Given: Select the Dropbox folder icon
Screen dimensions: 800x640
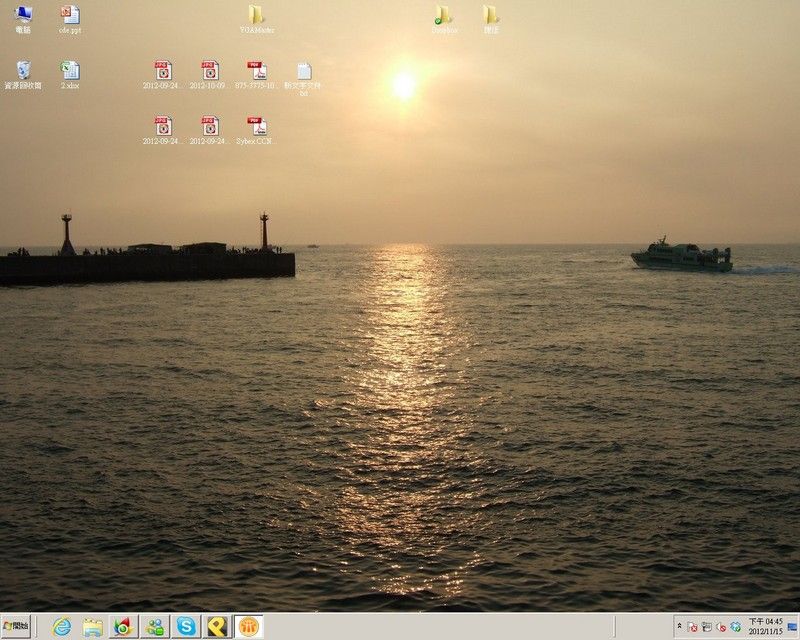Looking at the screenshot, I should 444,17.
